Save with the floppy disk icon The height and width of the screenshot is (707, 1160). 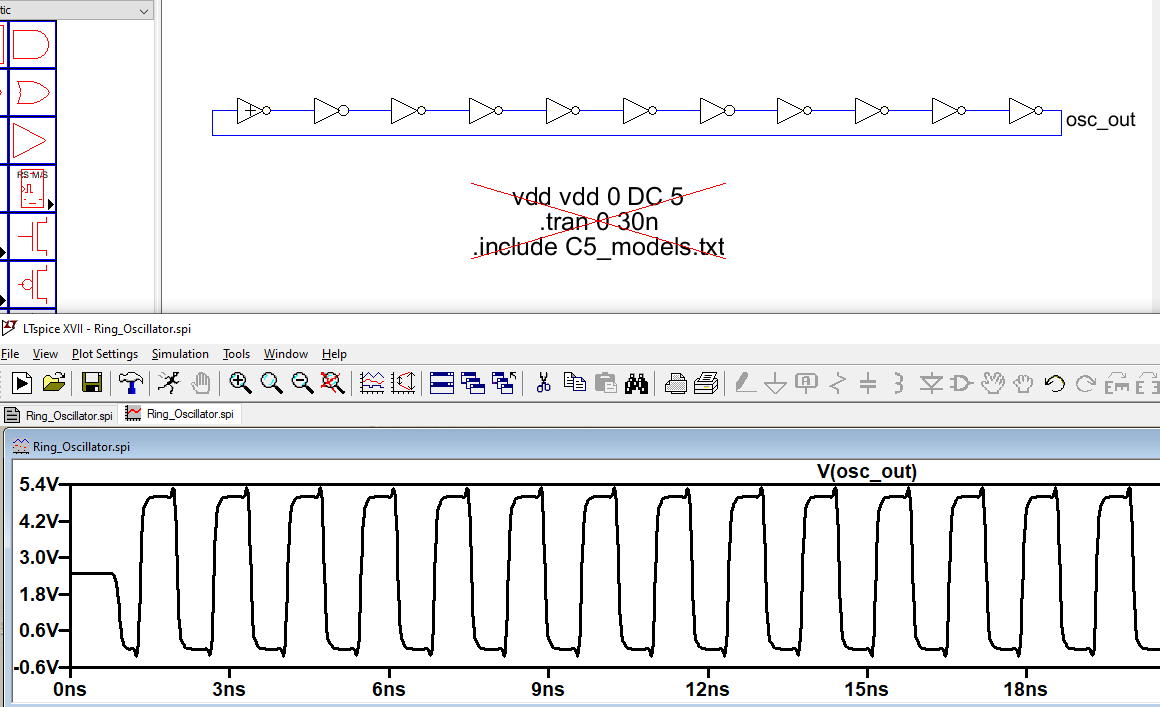[92, 383]
